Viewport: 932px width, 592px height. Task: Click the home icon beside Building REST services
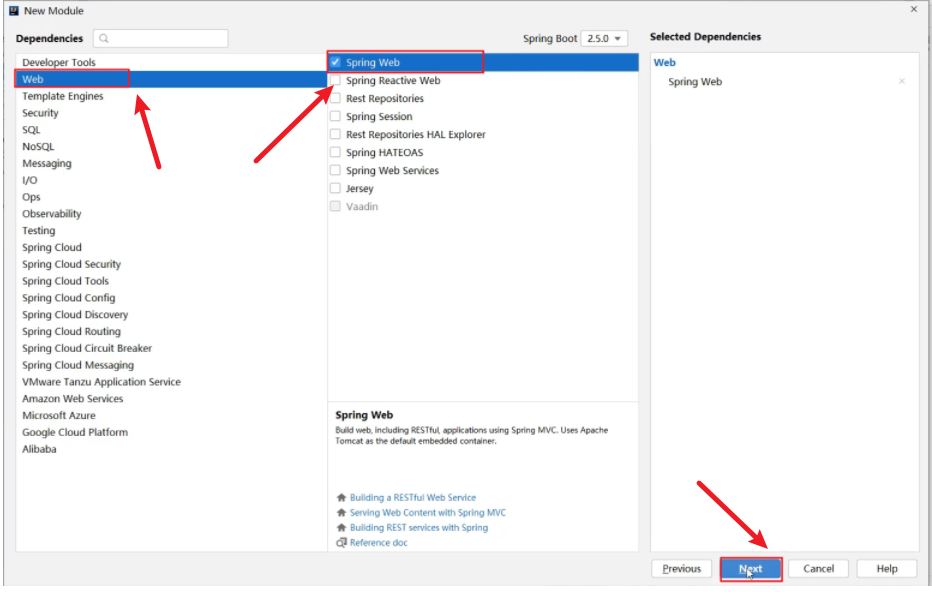click(x=341, y=527)
